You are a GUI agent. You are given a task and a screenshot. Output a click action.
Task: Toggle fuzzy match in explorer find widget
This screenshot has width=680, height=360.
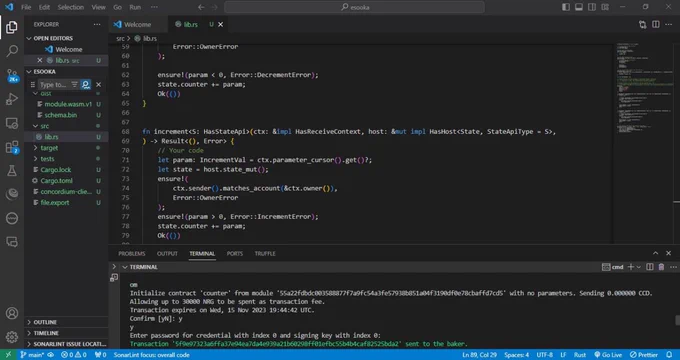click(x=86, y=85)
